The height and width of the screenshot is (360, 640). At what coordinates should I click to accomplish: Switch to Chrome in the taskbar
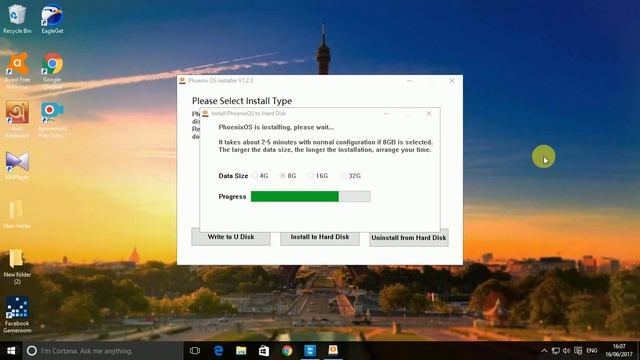[287, 351]
